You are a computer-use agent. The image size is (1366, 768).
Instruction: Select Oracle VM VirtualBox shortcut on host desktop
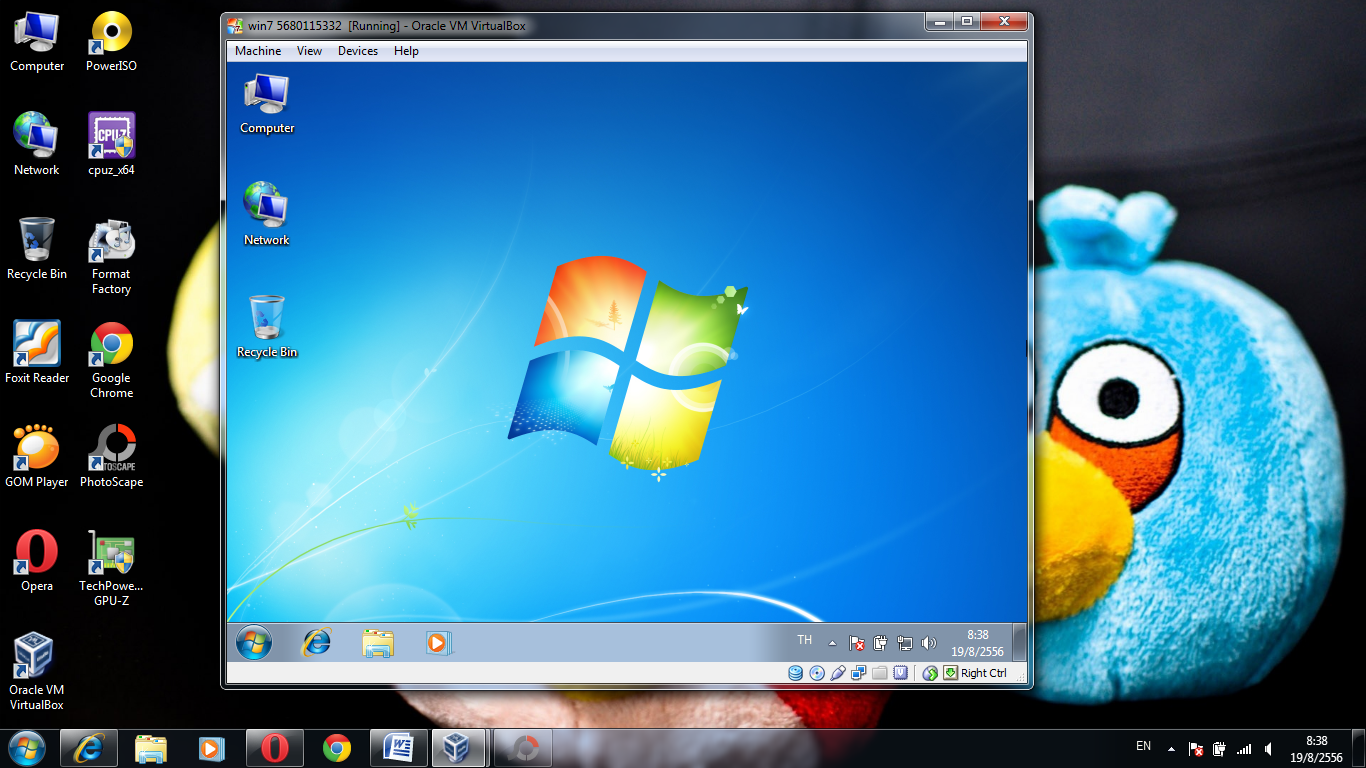37,672
